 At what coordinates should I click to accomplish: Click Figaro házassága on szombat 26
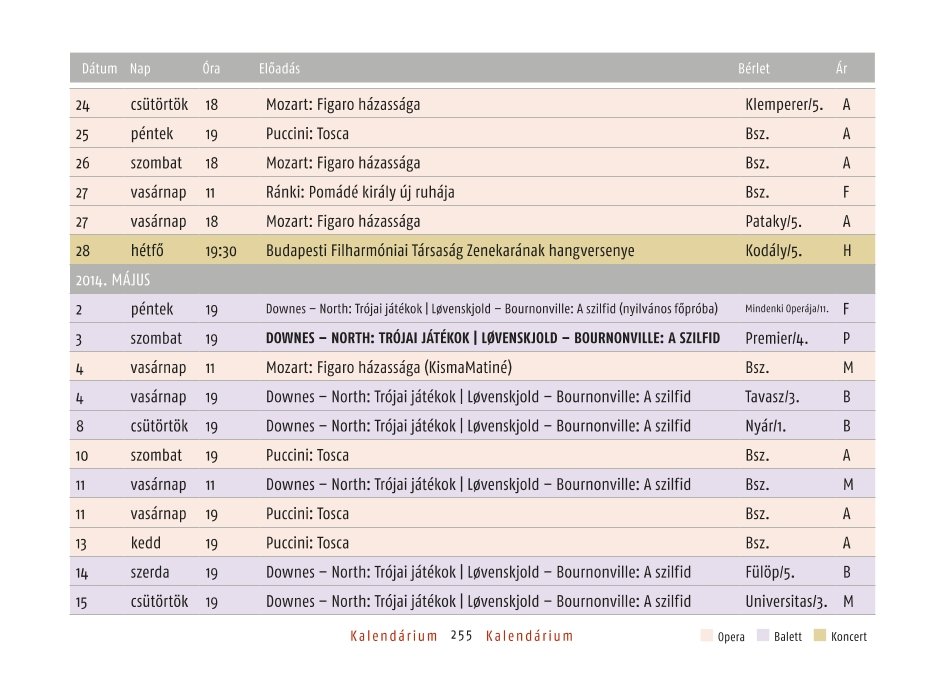(x=343, y=163)
